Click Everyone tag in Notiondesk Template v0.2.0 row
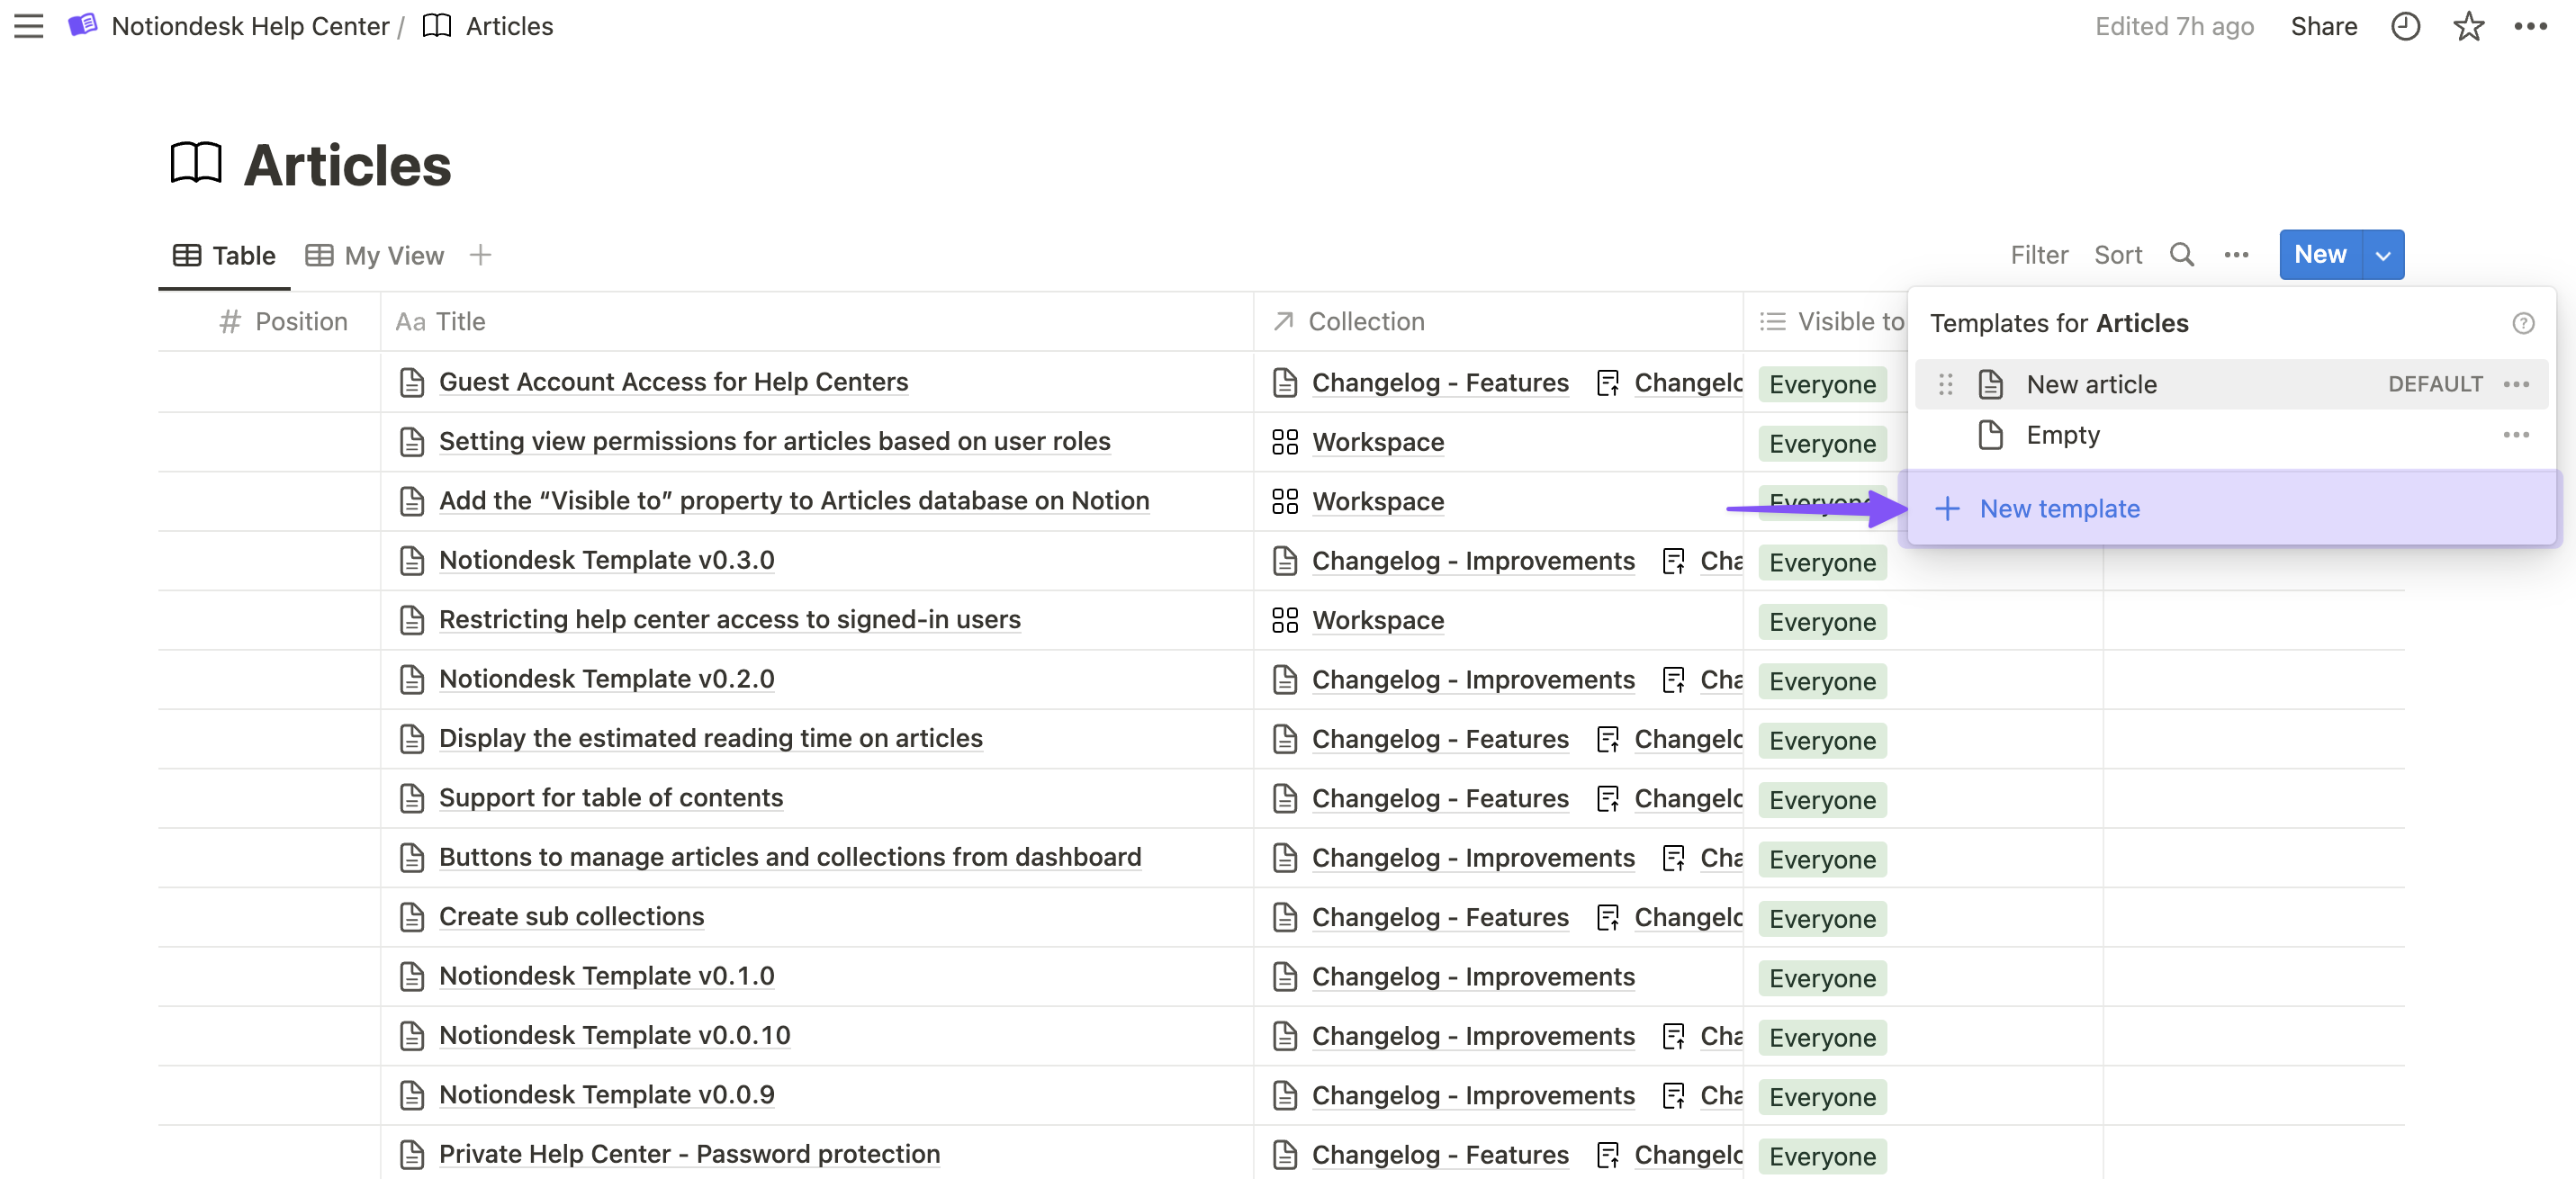 tap(1822, 681)
